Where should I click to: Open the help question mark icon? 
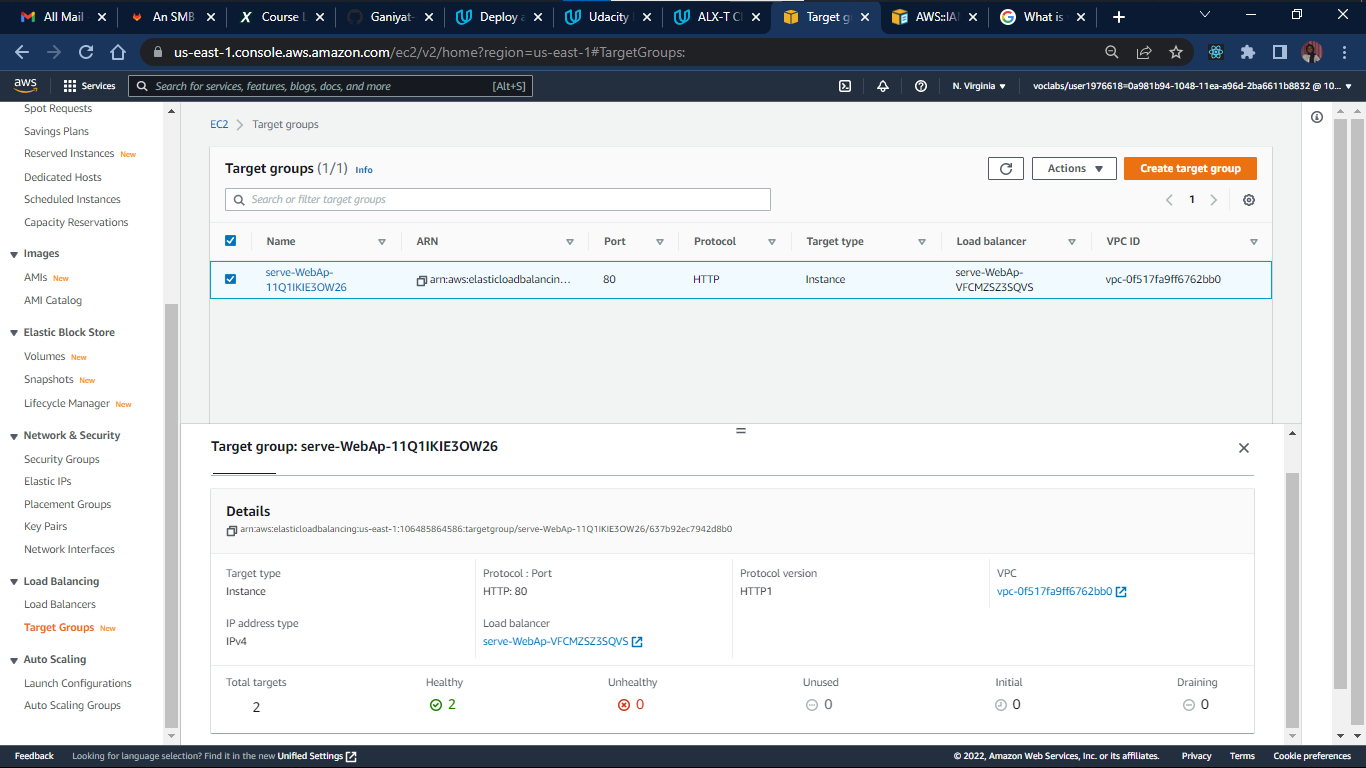(921, 86)
